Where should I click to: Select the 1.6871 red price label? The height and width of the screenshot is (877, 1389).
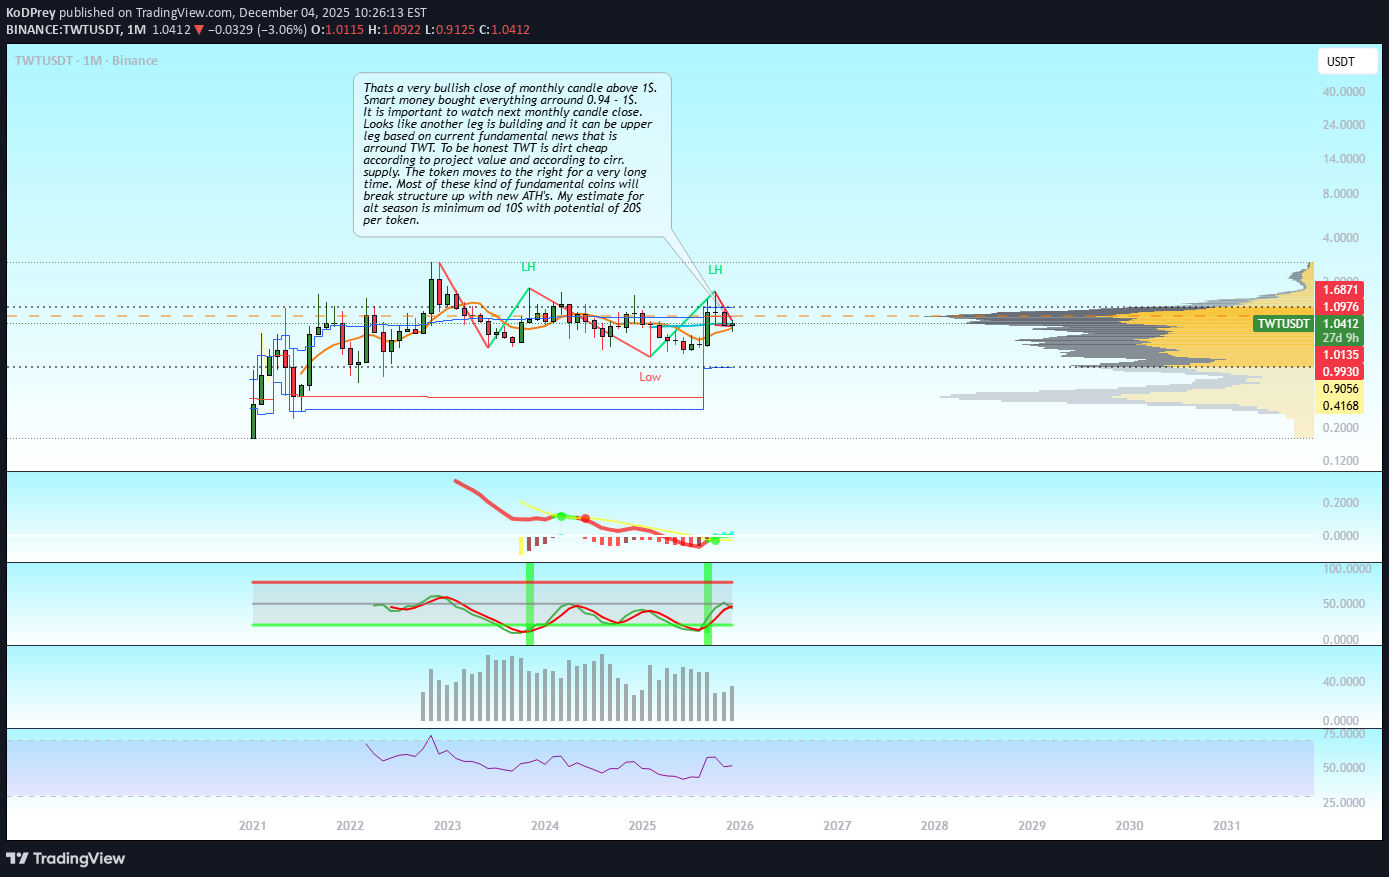[1340, 290]
